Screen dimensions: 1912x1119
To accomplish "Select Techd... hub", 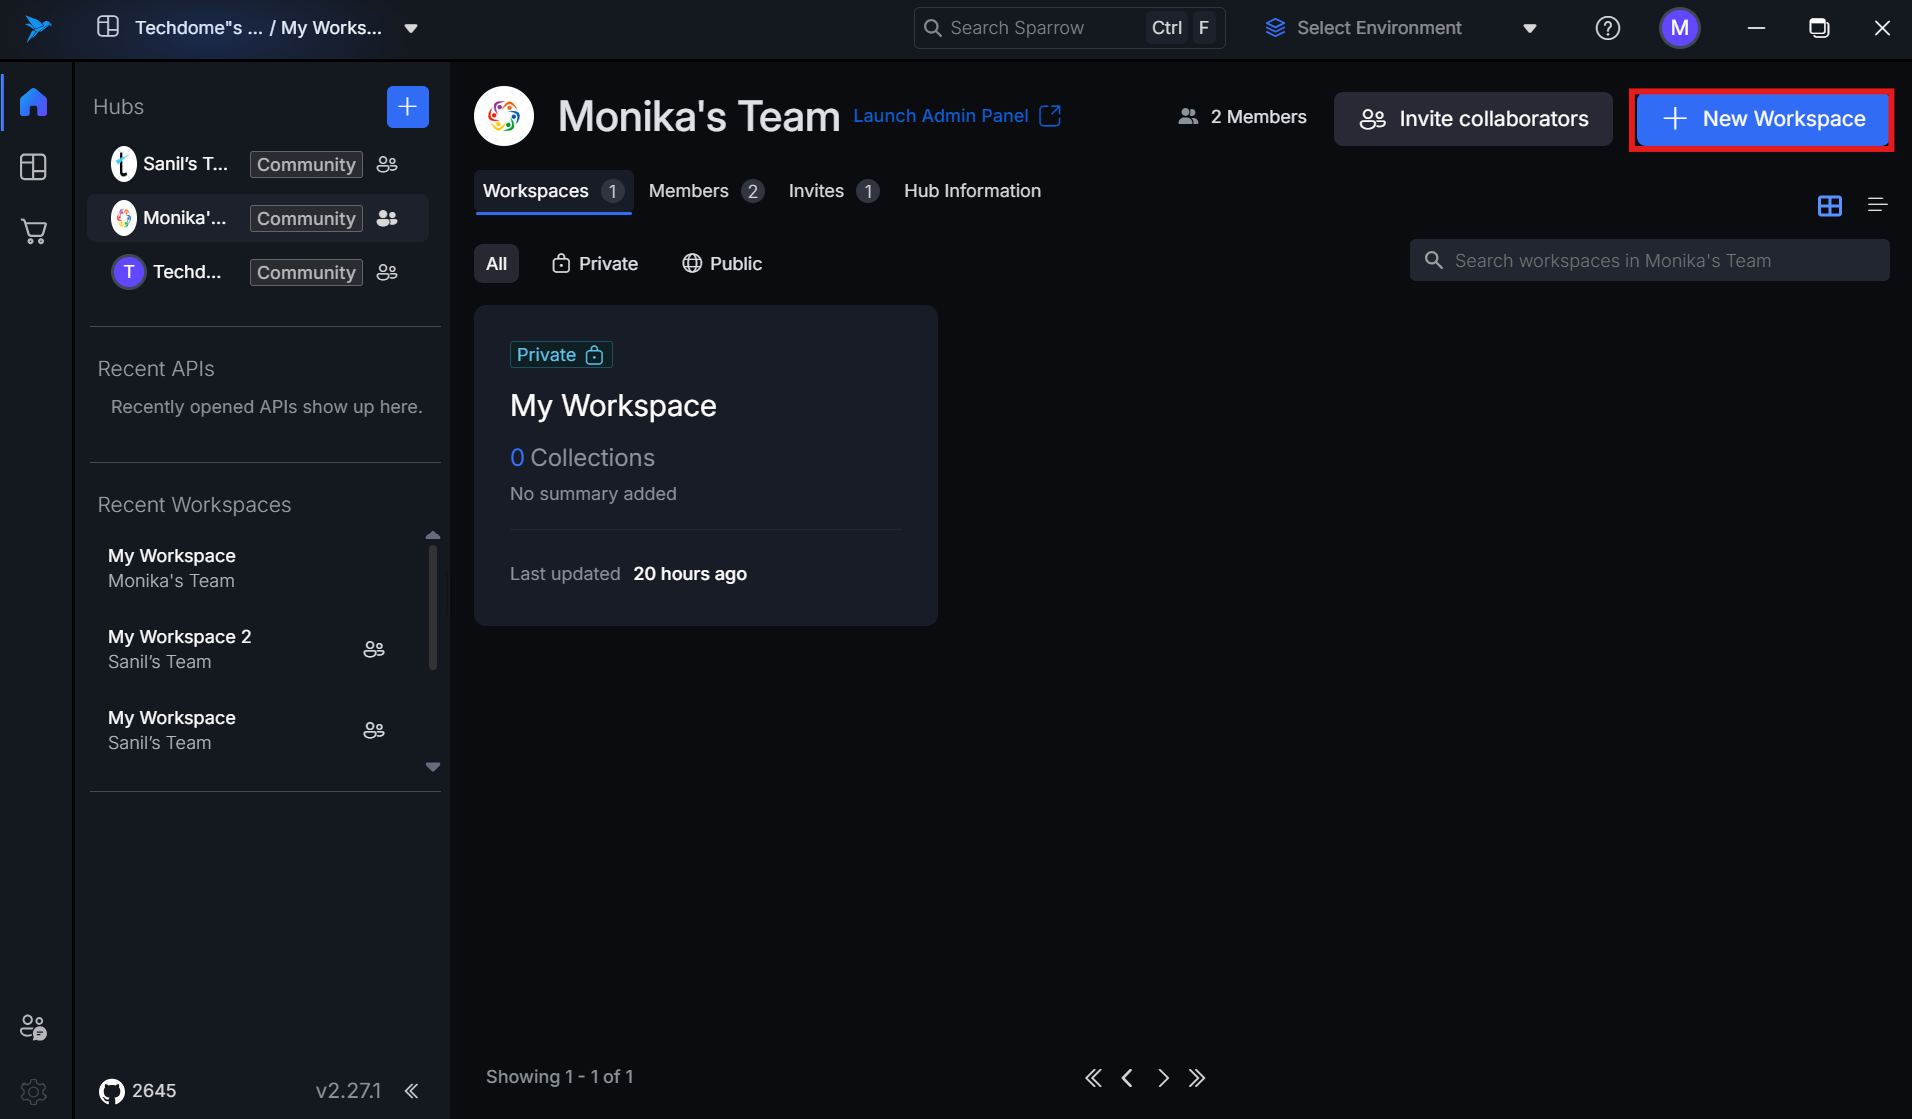I will 258,272.
